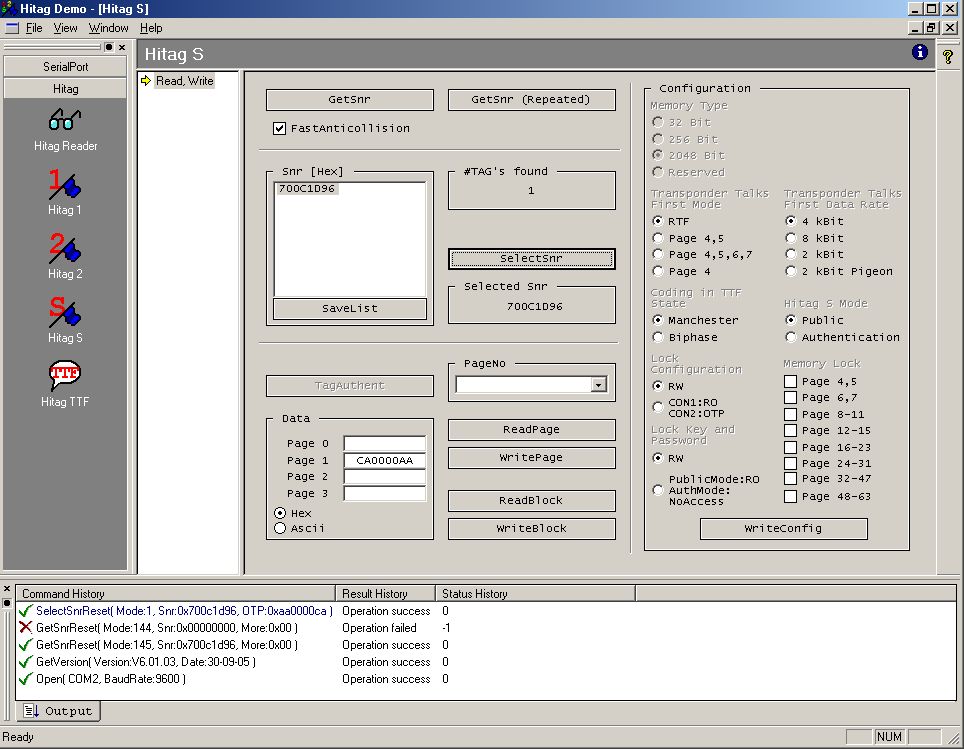Click the SaveList button
Viewport: 964px width, 749px height.
349,309
